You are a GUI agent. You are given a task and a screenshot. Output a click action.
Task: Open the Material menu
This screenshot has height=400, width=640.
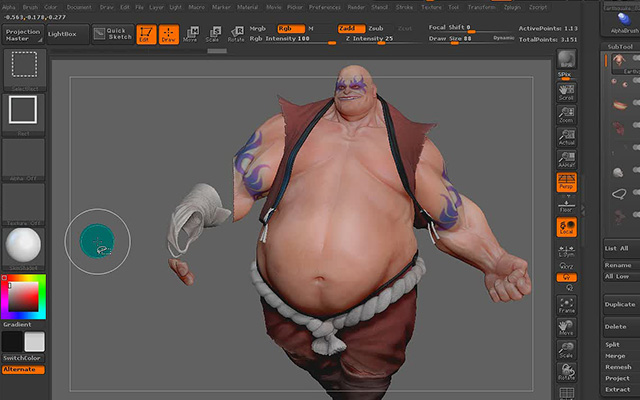(247, 7)
